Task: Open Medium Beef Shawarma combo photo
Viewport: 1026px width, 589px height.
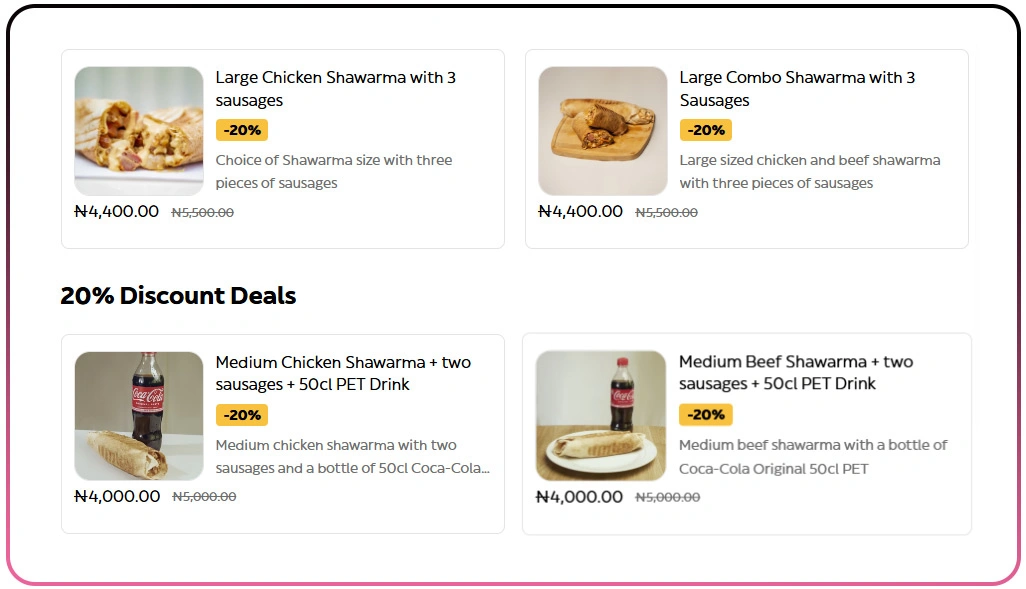Action: coord(601,415)
